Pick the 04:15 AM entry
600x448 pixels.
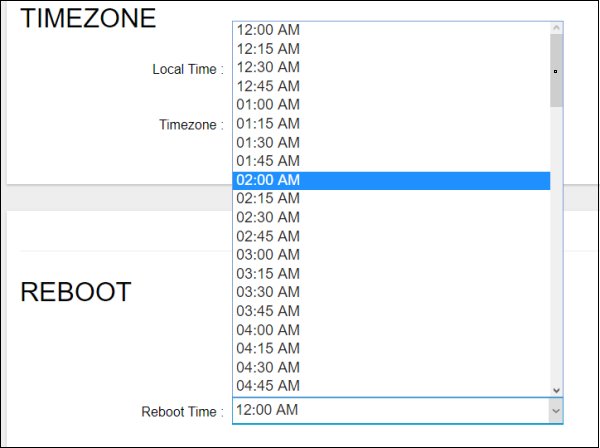tap(391, 349)
